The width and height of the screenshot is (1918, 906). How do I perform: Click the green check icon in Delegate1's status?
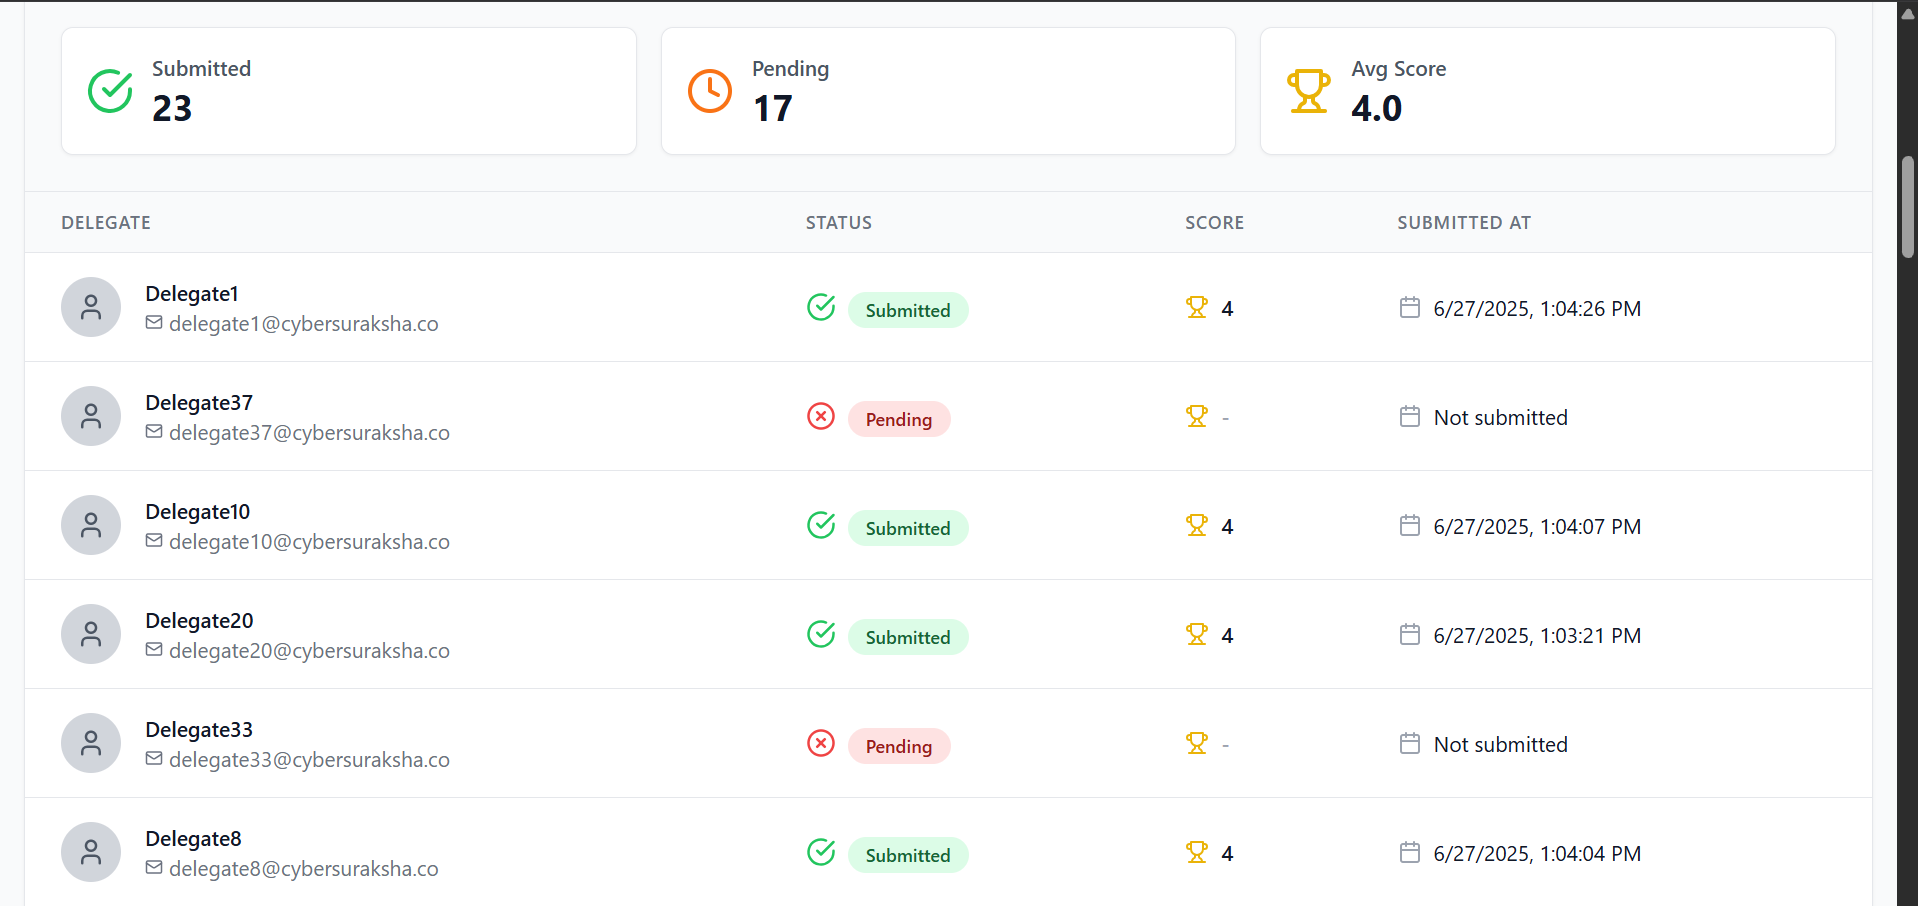pos(821,307)
